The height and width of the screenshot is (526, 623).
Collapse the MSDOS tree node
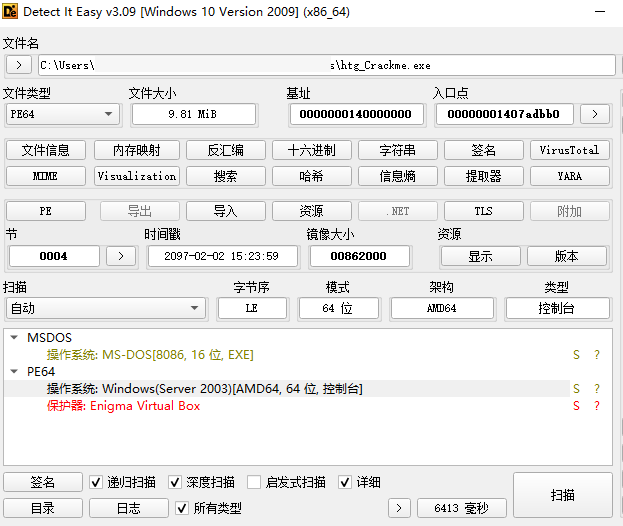(x=14, y=337)
